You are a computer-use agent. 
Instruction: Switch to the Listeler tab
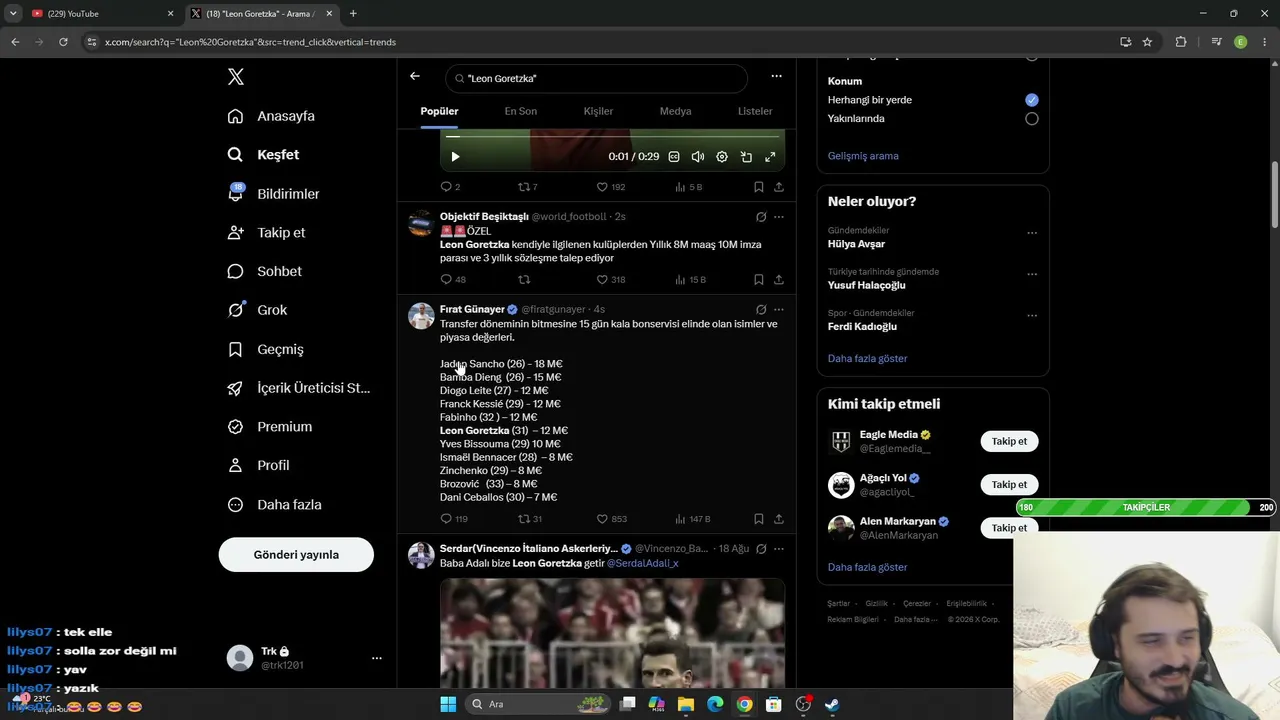755,111
